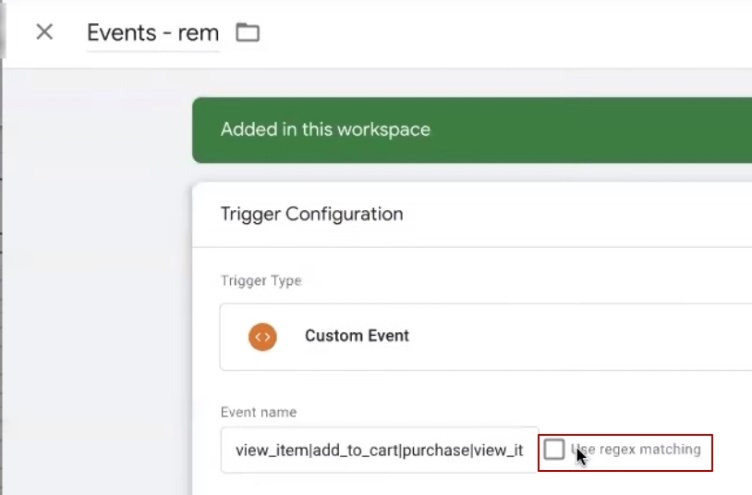This screenshot has width=752, height=495.
Task: Click the 'Event name' label
Action: point(258,412)
